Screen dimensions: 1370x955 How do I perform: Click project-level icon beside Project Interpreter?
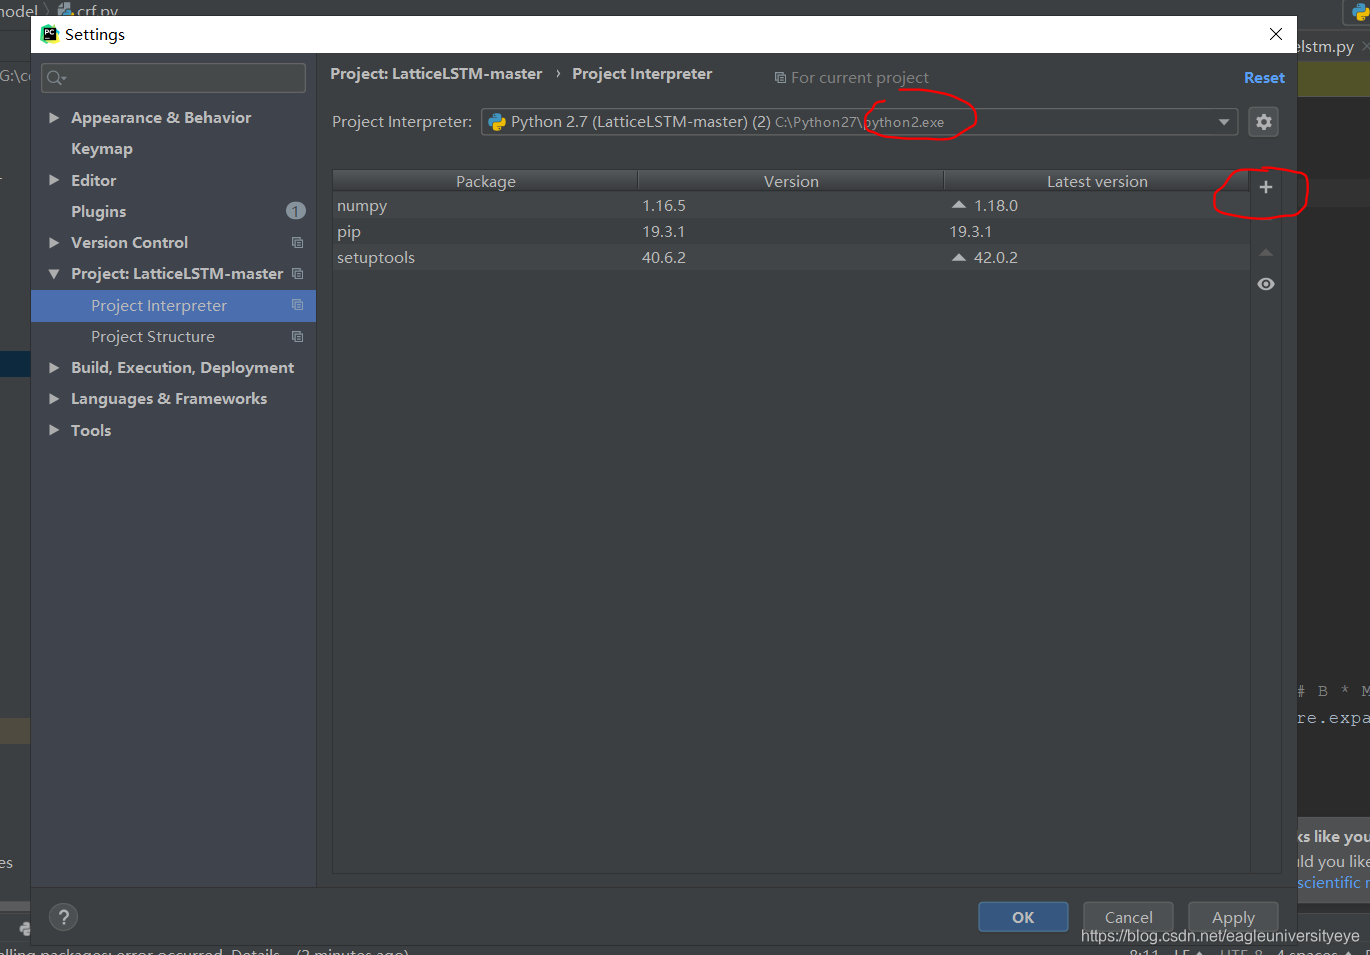pyautogui.click(x=297, y=305)
